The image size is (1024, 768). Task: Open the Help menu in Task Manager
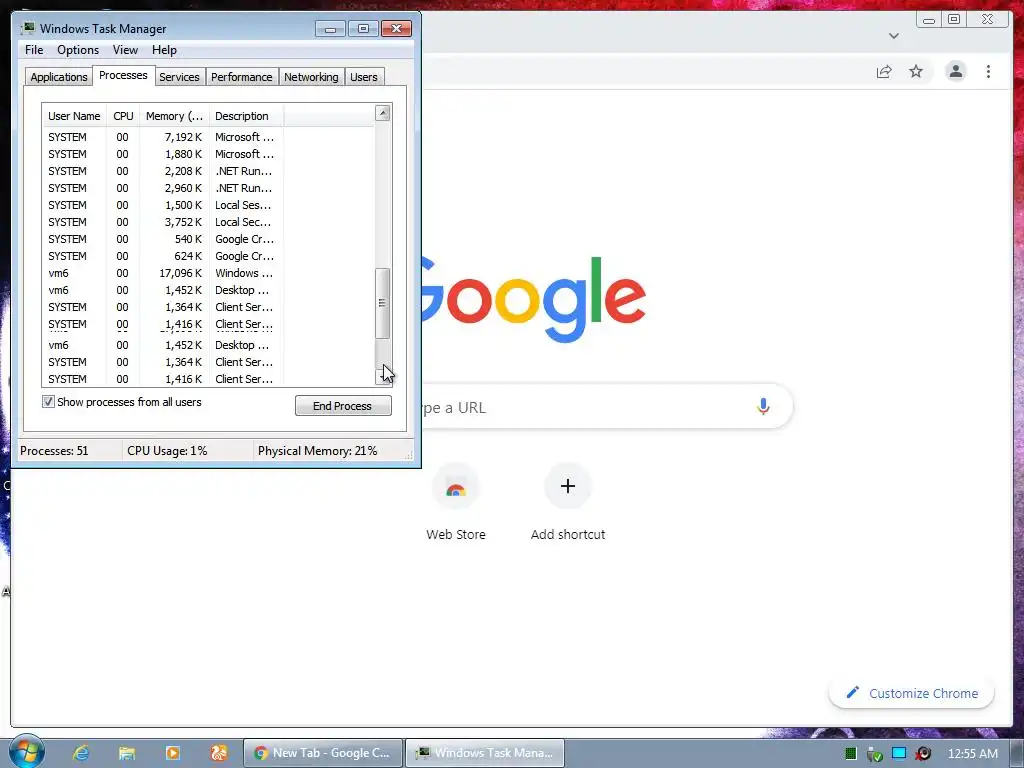tap(164, 50)
